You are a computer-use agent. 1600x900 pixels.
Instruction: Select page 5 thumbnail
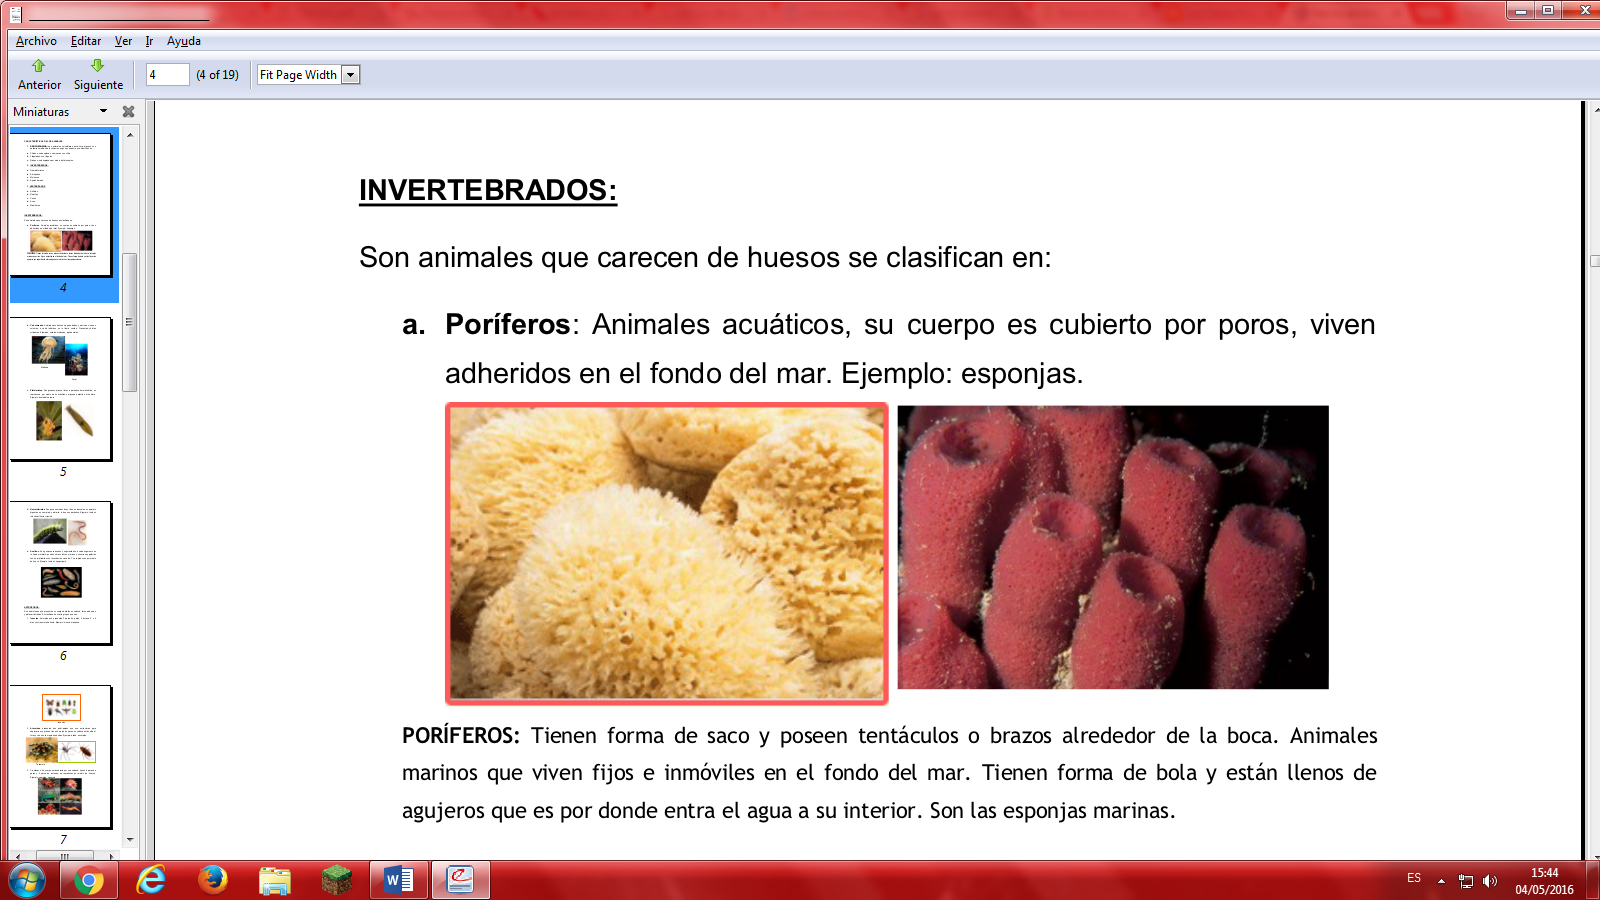point(62,389)
